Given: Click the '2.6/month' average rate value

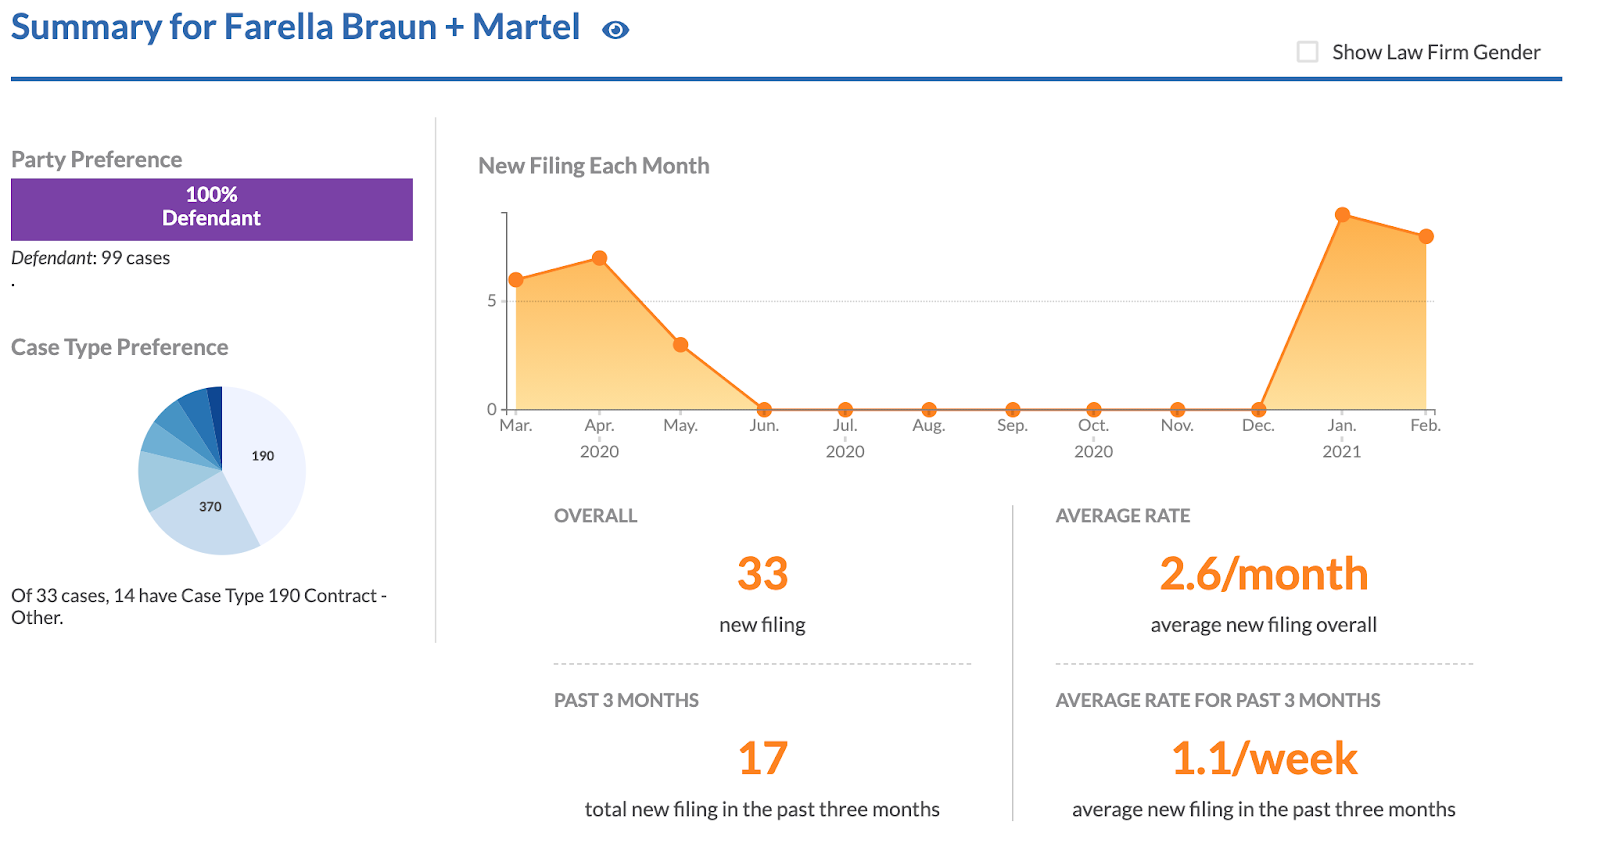Looking at the screenshot, I should tap(1264, 574).
